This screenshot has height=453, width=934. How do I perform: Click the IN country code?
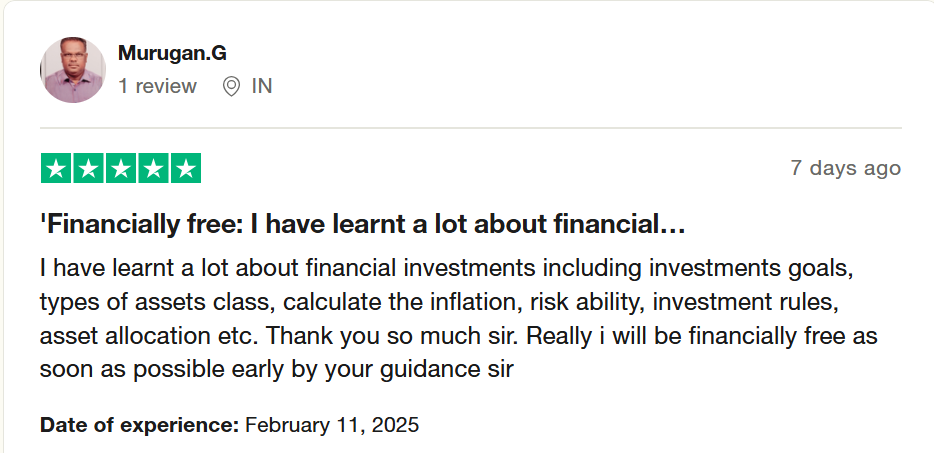[261, 86]
